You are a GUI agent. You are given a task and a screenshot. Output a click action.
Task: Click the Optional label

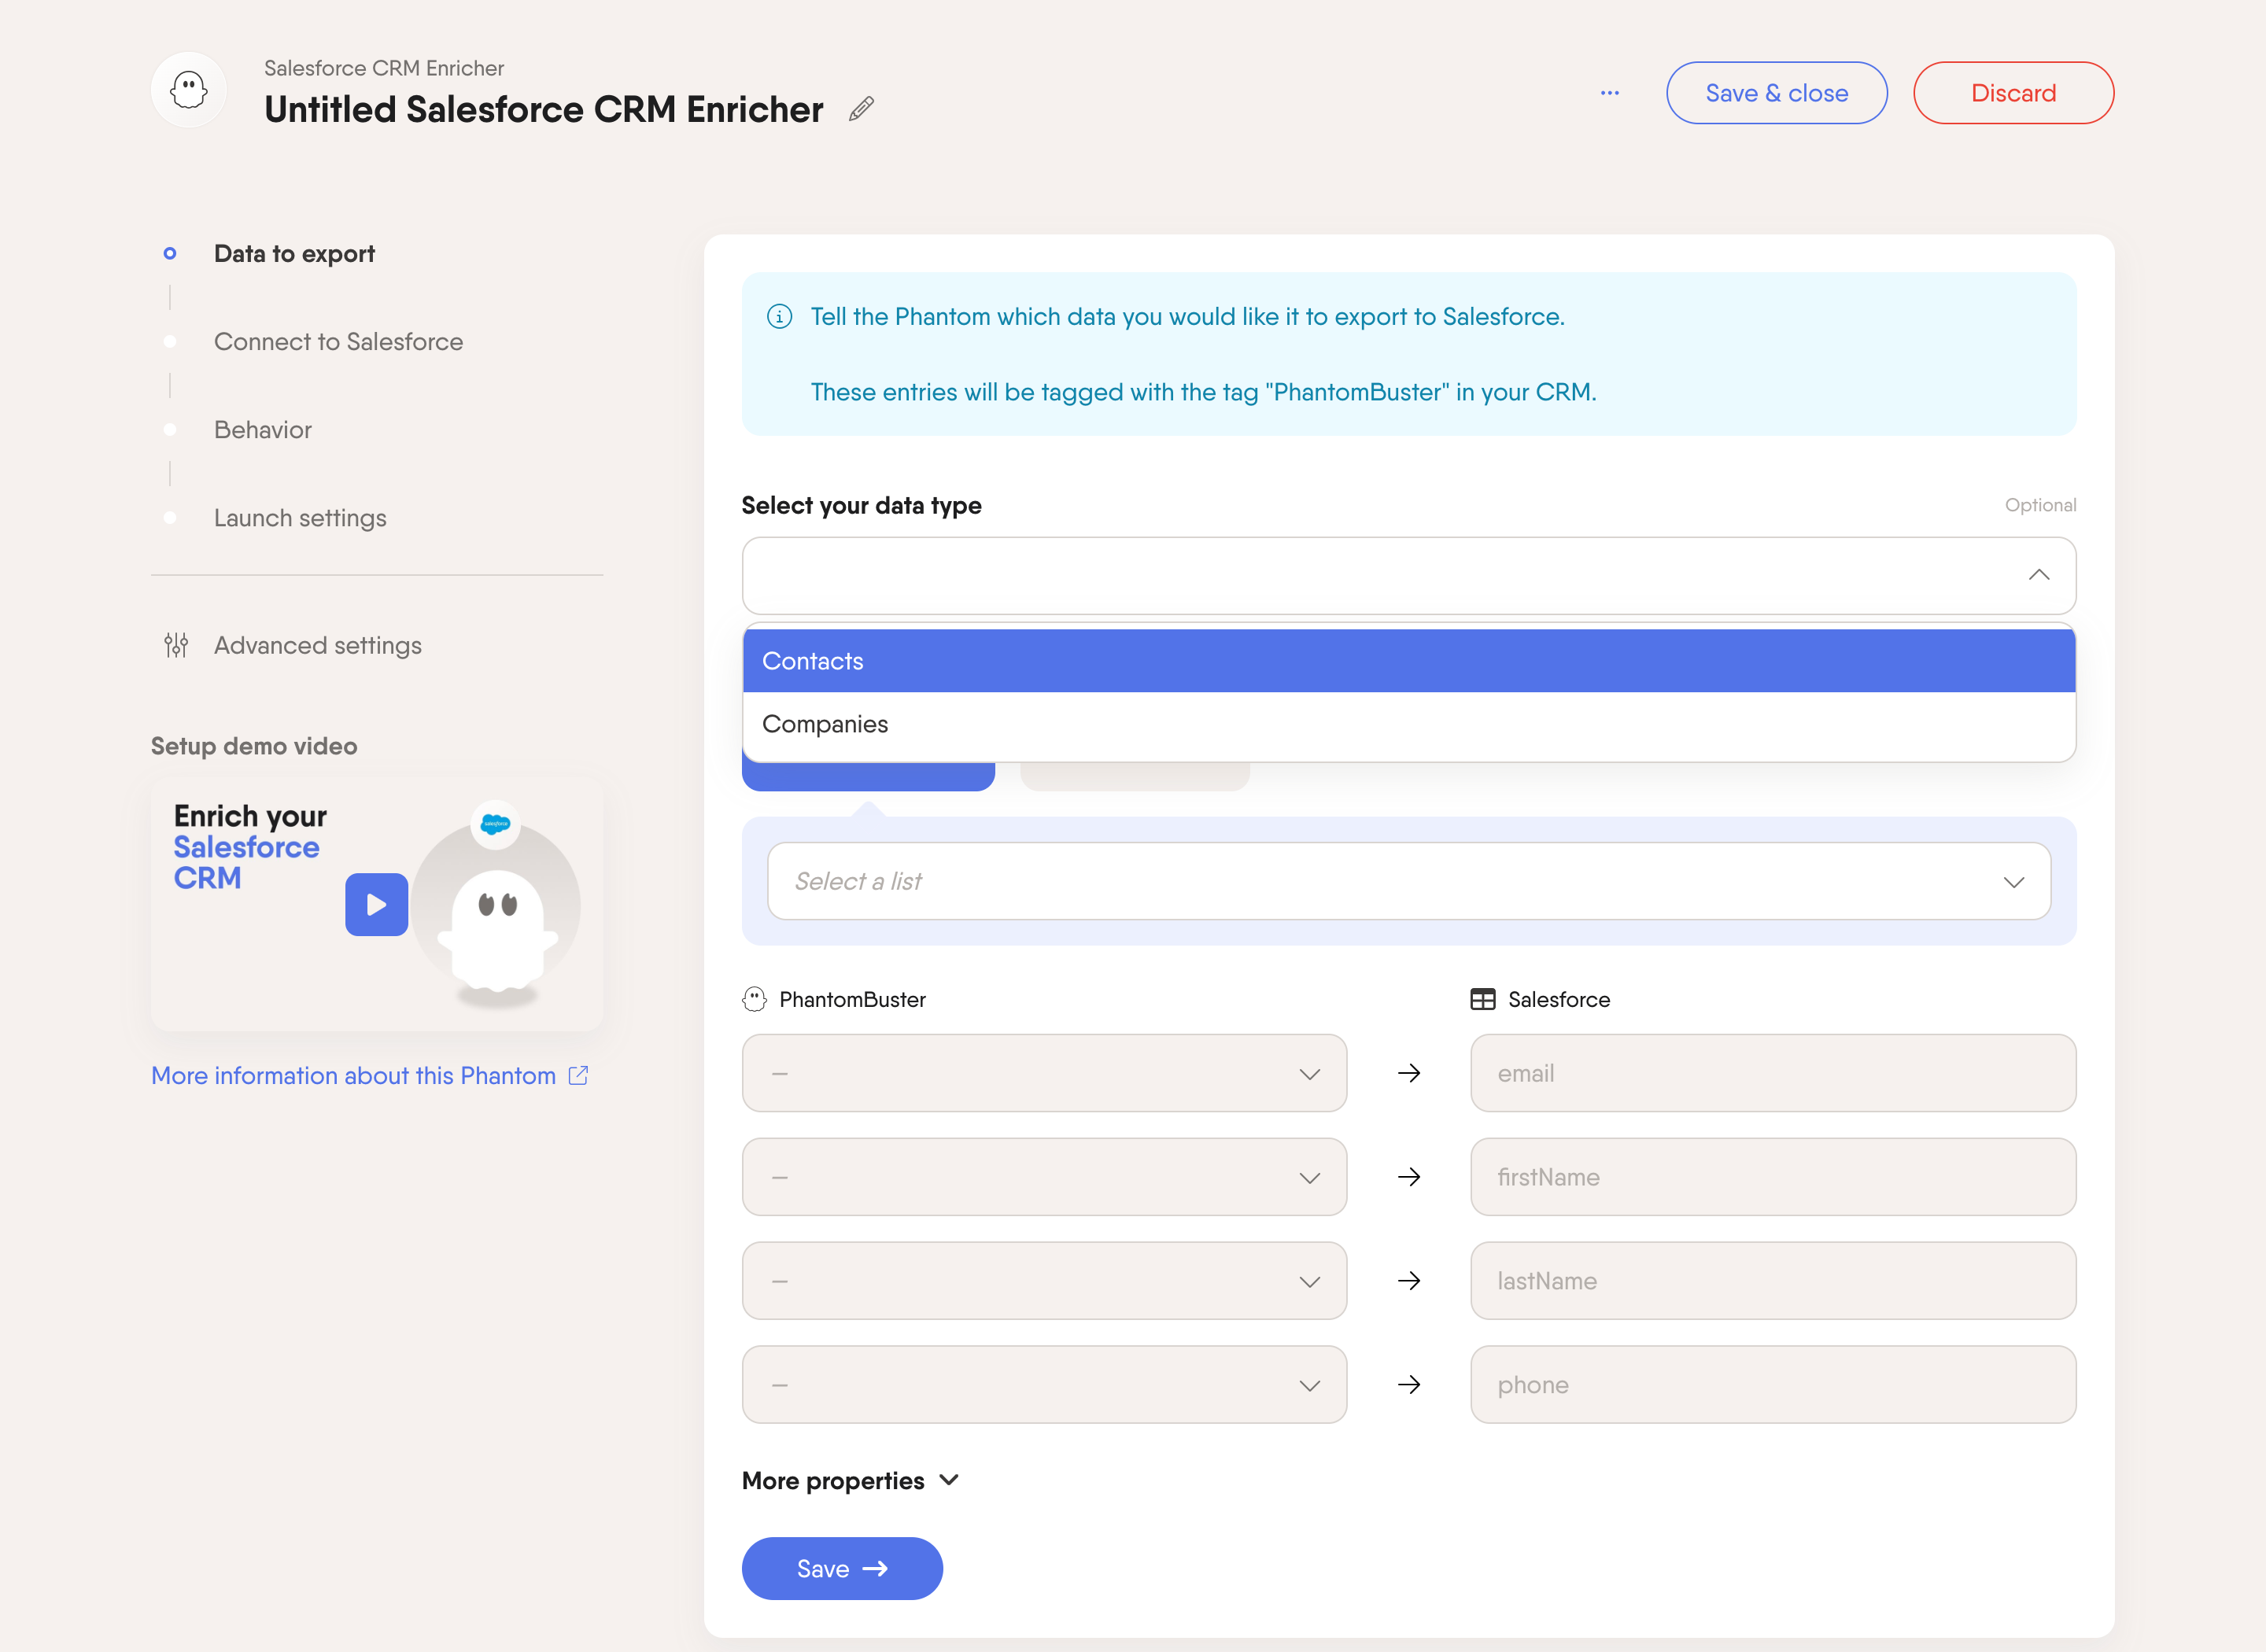tap(2040, 505)
